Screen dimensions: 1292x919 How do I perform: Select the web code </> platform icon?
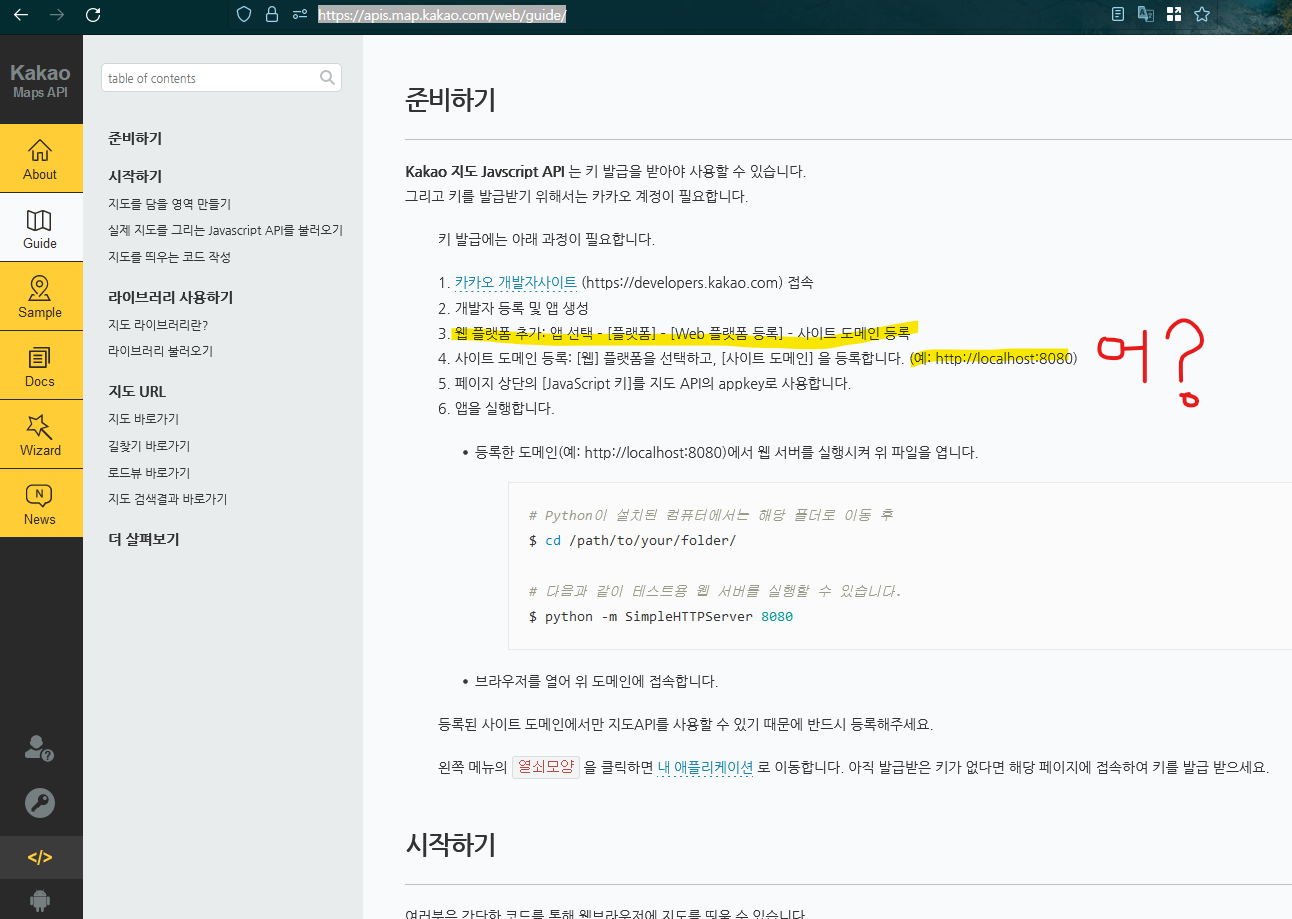(40, 857)
